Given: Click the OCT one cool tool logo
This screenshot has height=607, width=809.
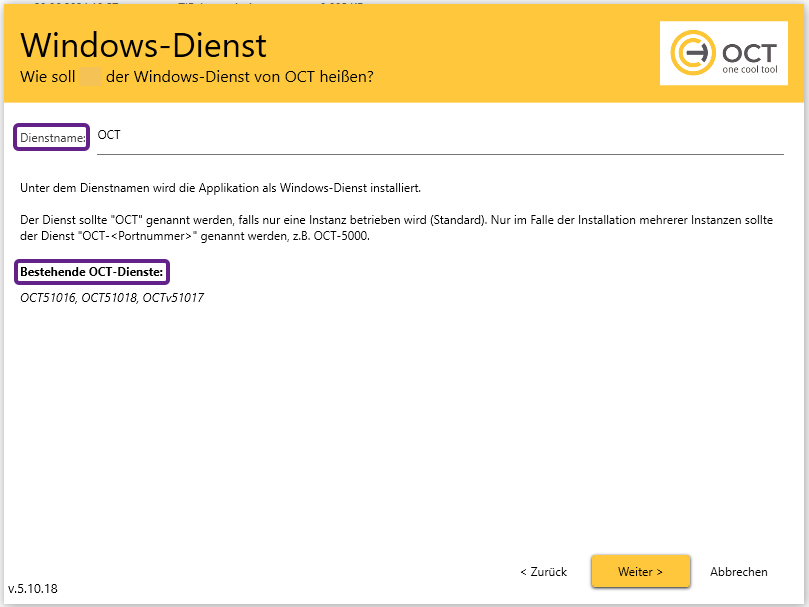Looking at the screenshot, I should click(x=723, y=53).
